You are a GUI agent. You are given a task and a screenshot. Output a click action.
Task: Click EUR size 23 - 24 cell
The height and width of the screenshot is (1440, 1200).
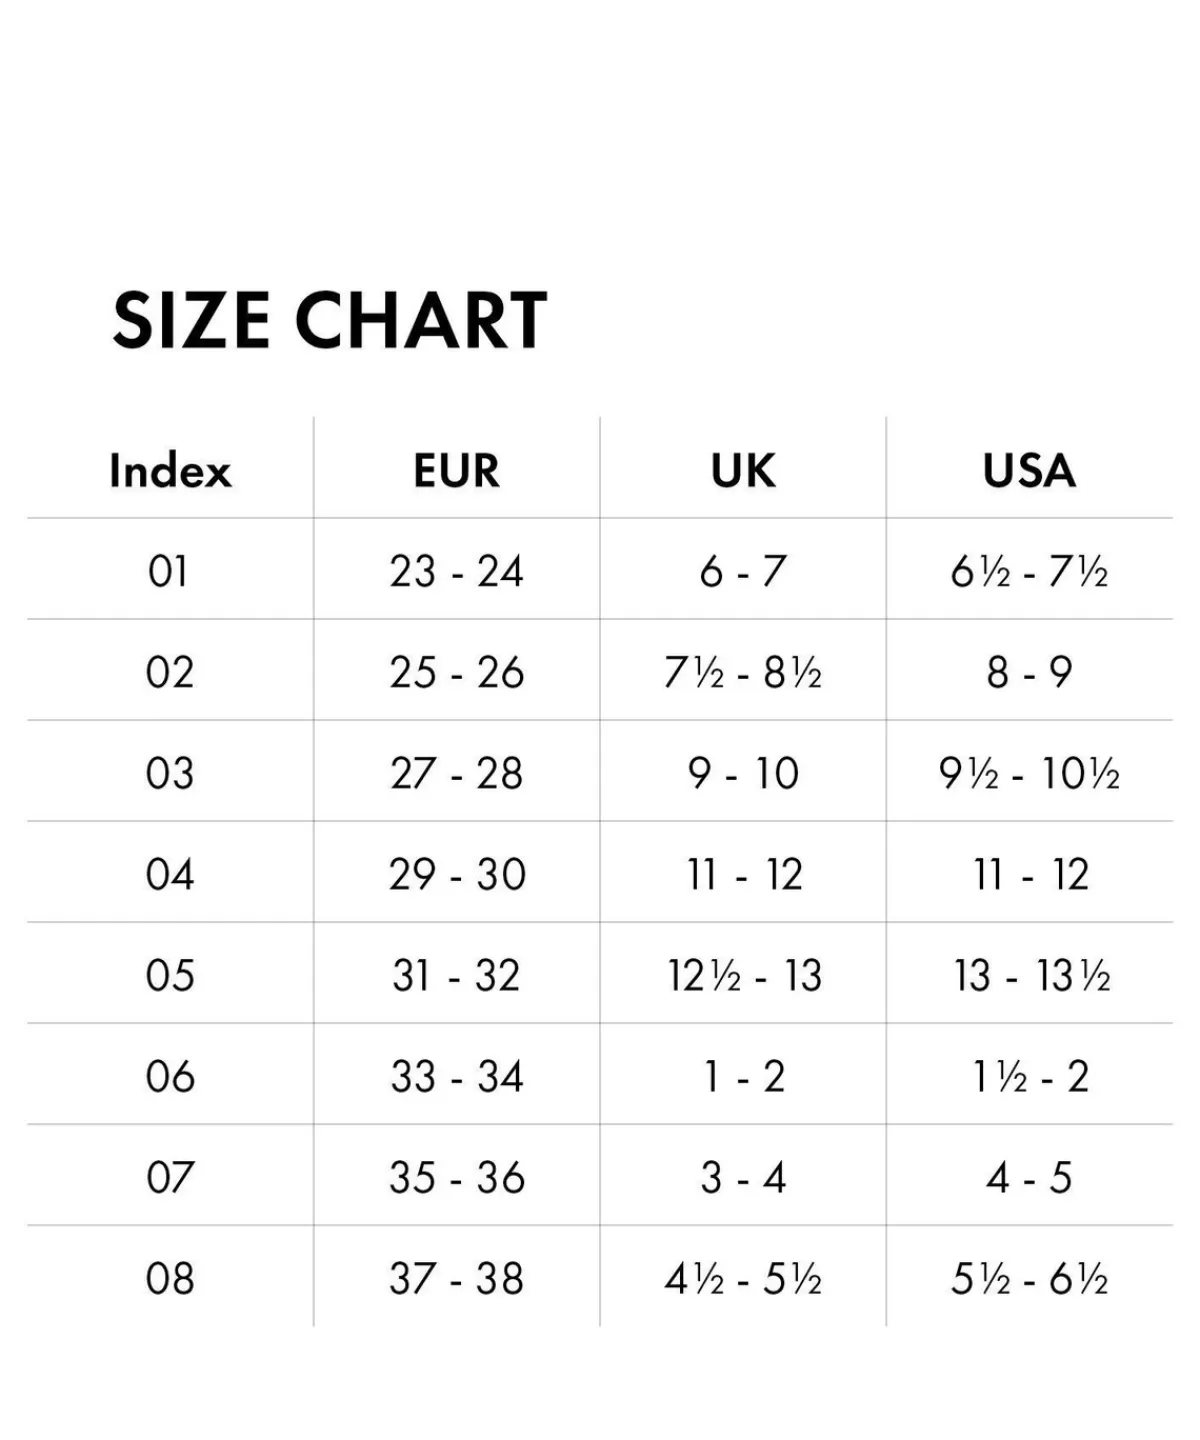pos(456,571)
